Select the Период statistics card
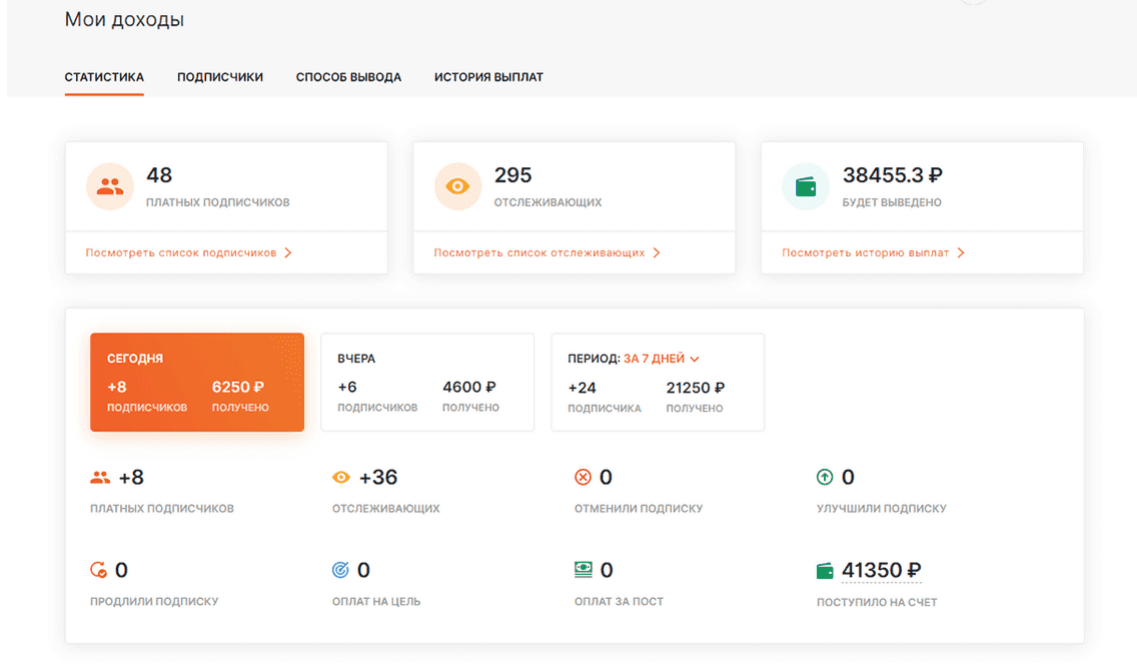Viewport: 1137px width, 670px height. (x=658, y=382)
